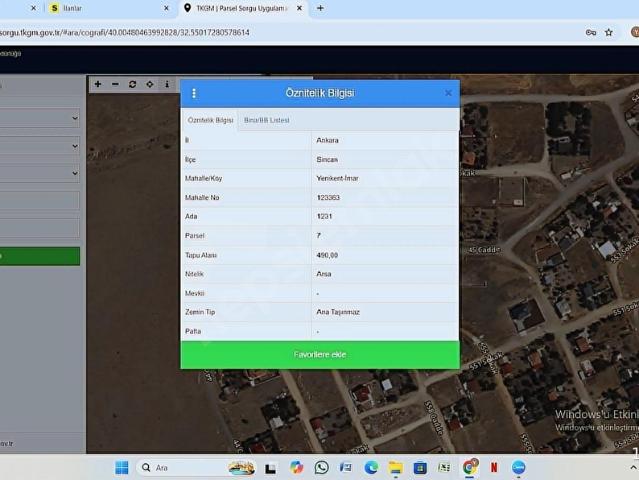Open the black-and-white L-shaped taskbar app
Screen dimensions: 639x480
[271, 469]
